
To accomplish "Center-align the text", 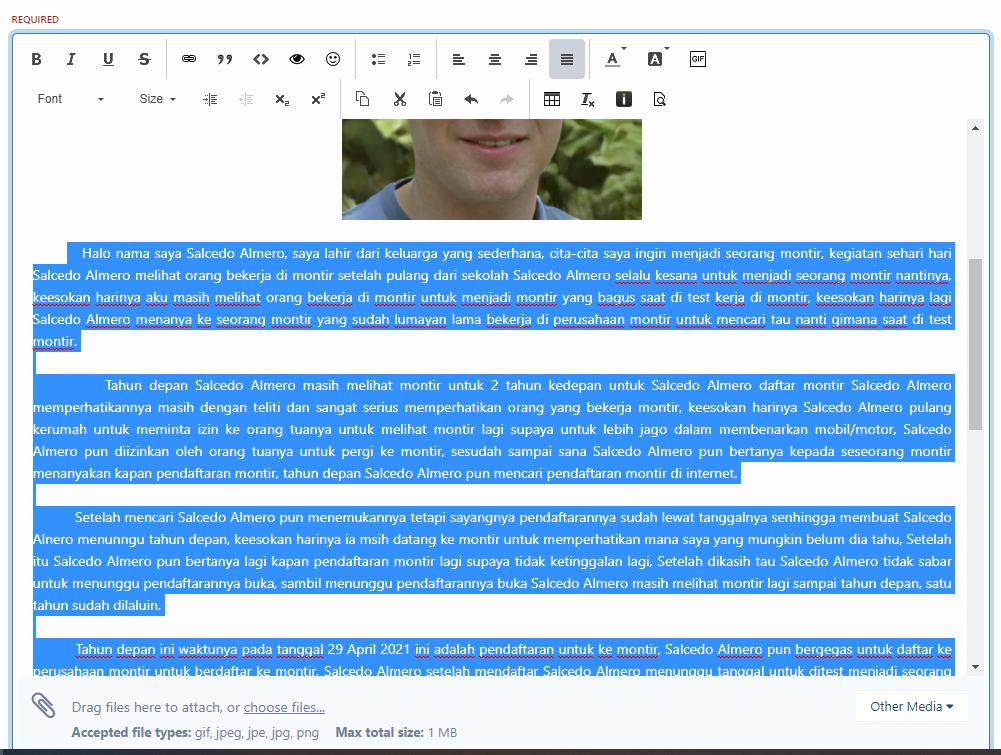I will click(495, 59).
